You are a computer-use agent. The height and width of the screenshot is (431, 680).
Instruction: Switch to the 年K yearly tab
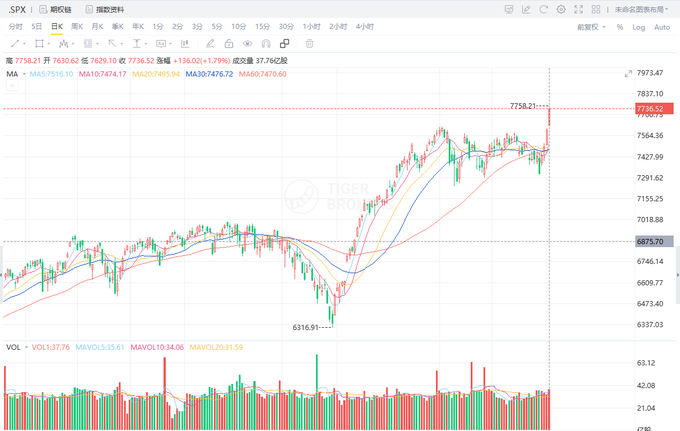pyautogui.click(x=138, y=26)
